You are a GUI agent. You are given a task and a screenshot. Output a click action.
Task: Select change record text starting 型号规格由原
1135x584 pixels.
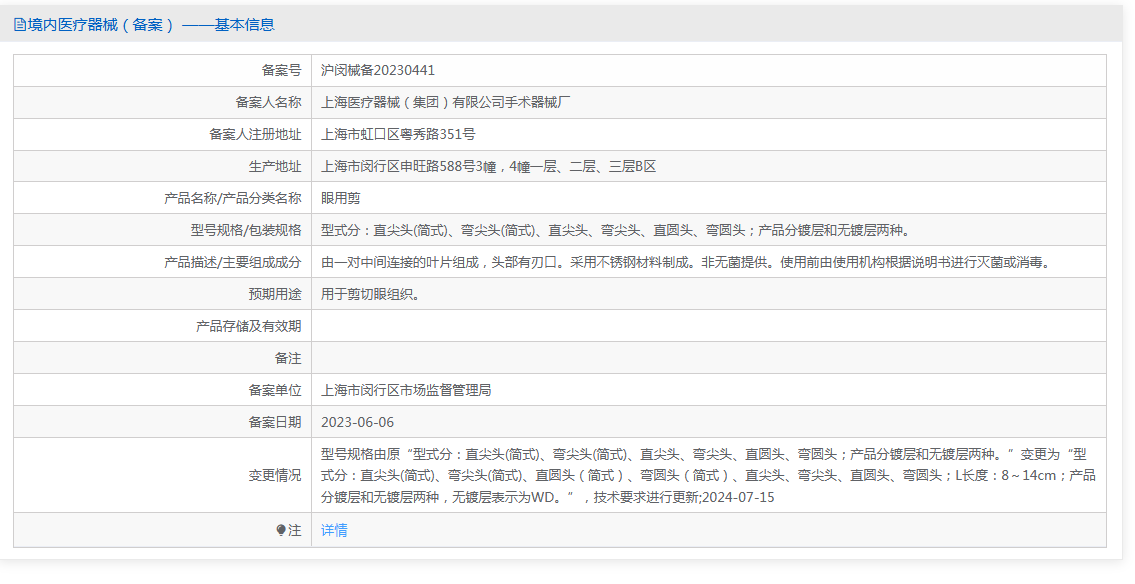click(x=708, y=475)
